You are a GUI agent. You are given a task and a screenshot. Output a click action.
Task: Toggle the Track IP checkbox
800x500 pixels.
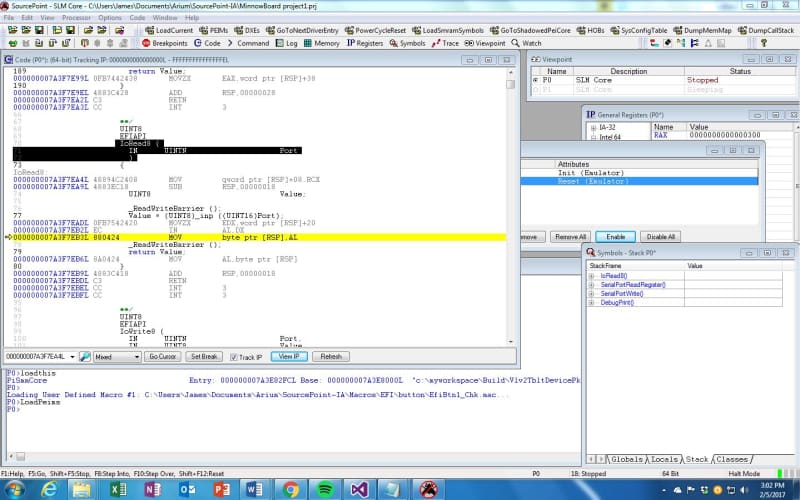pos(234,357)
